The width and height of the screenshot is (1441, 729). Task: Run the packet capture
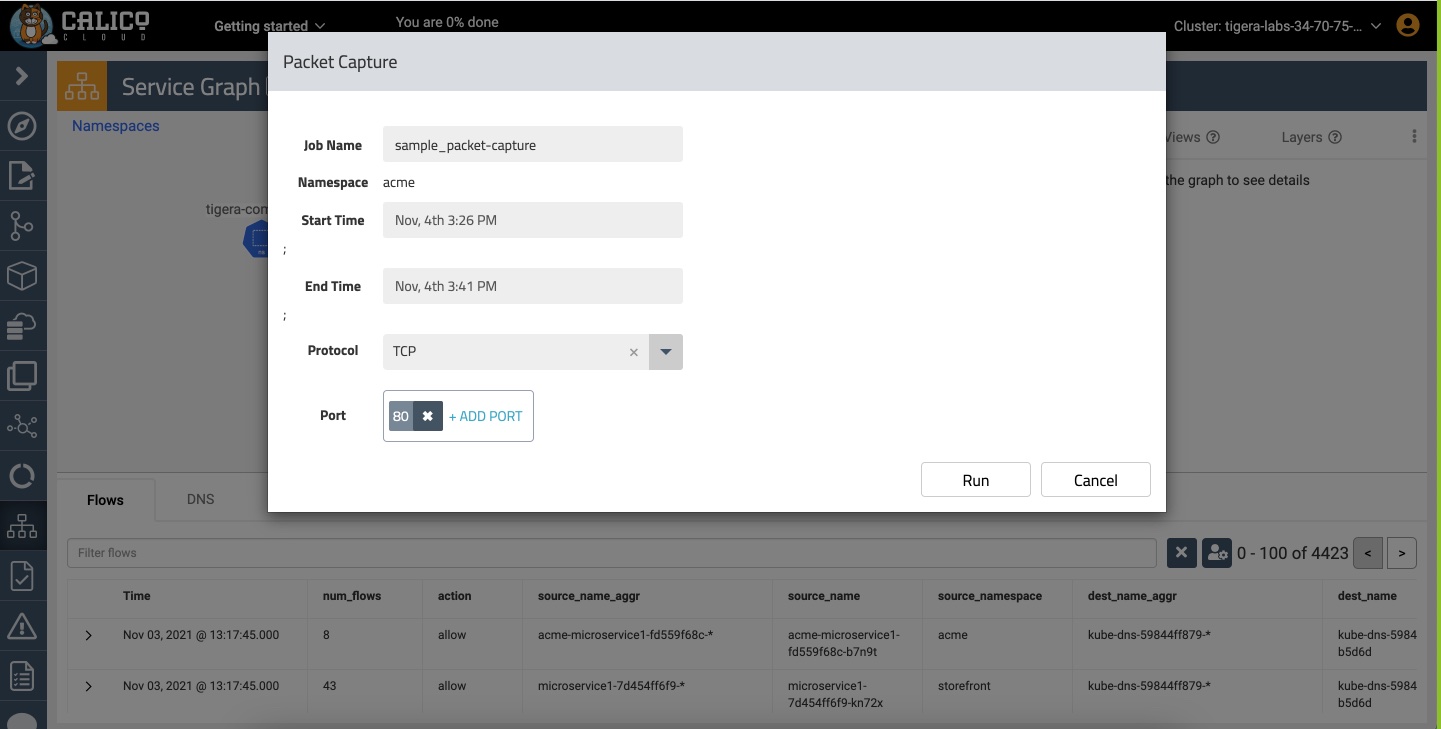pyautogui.click(x=976, y=480)
